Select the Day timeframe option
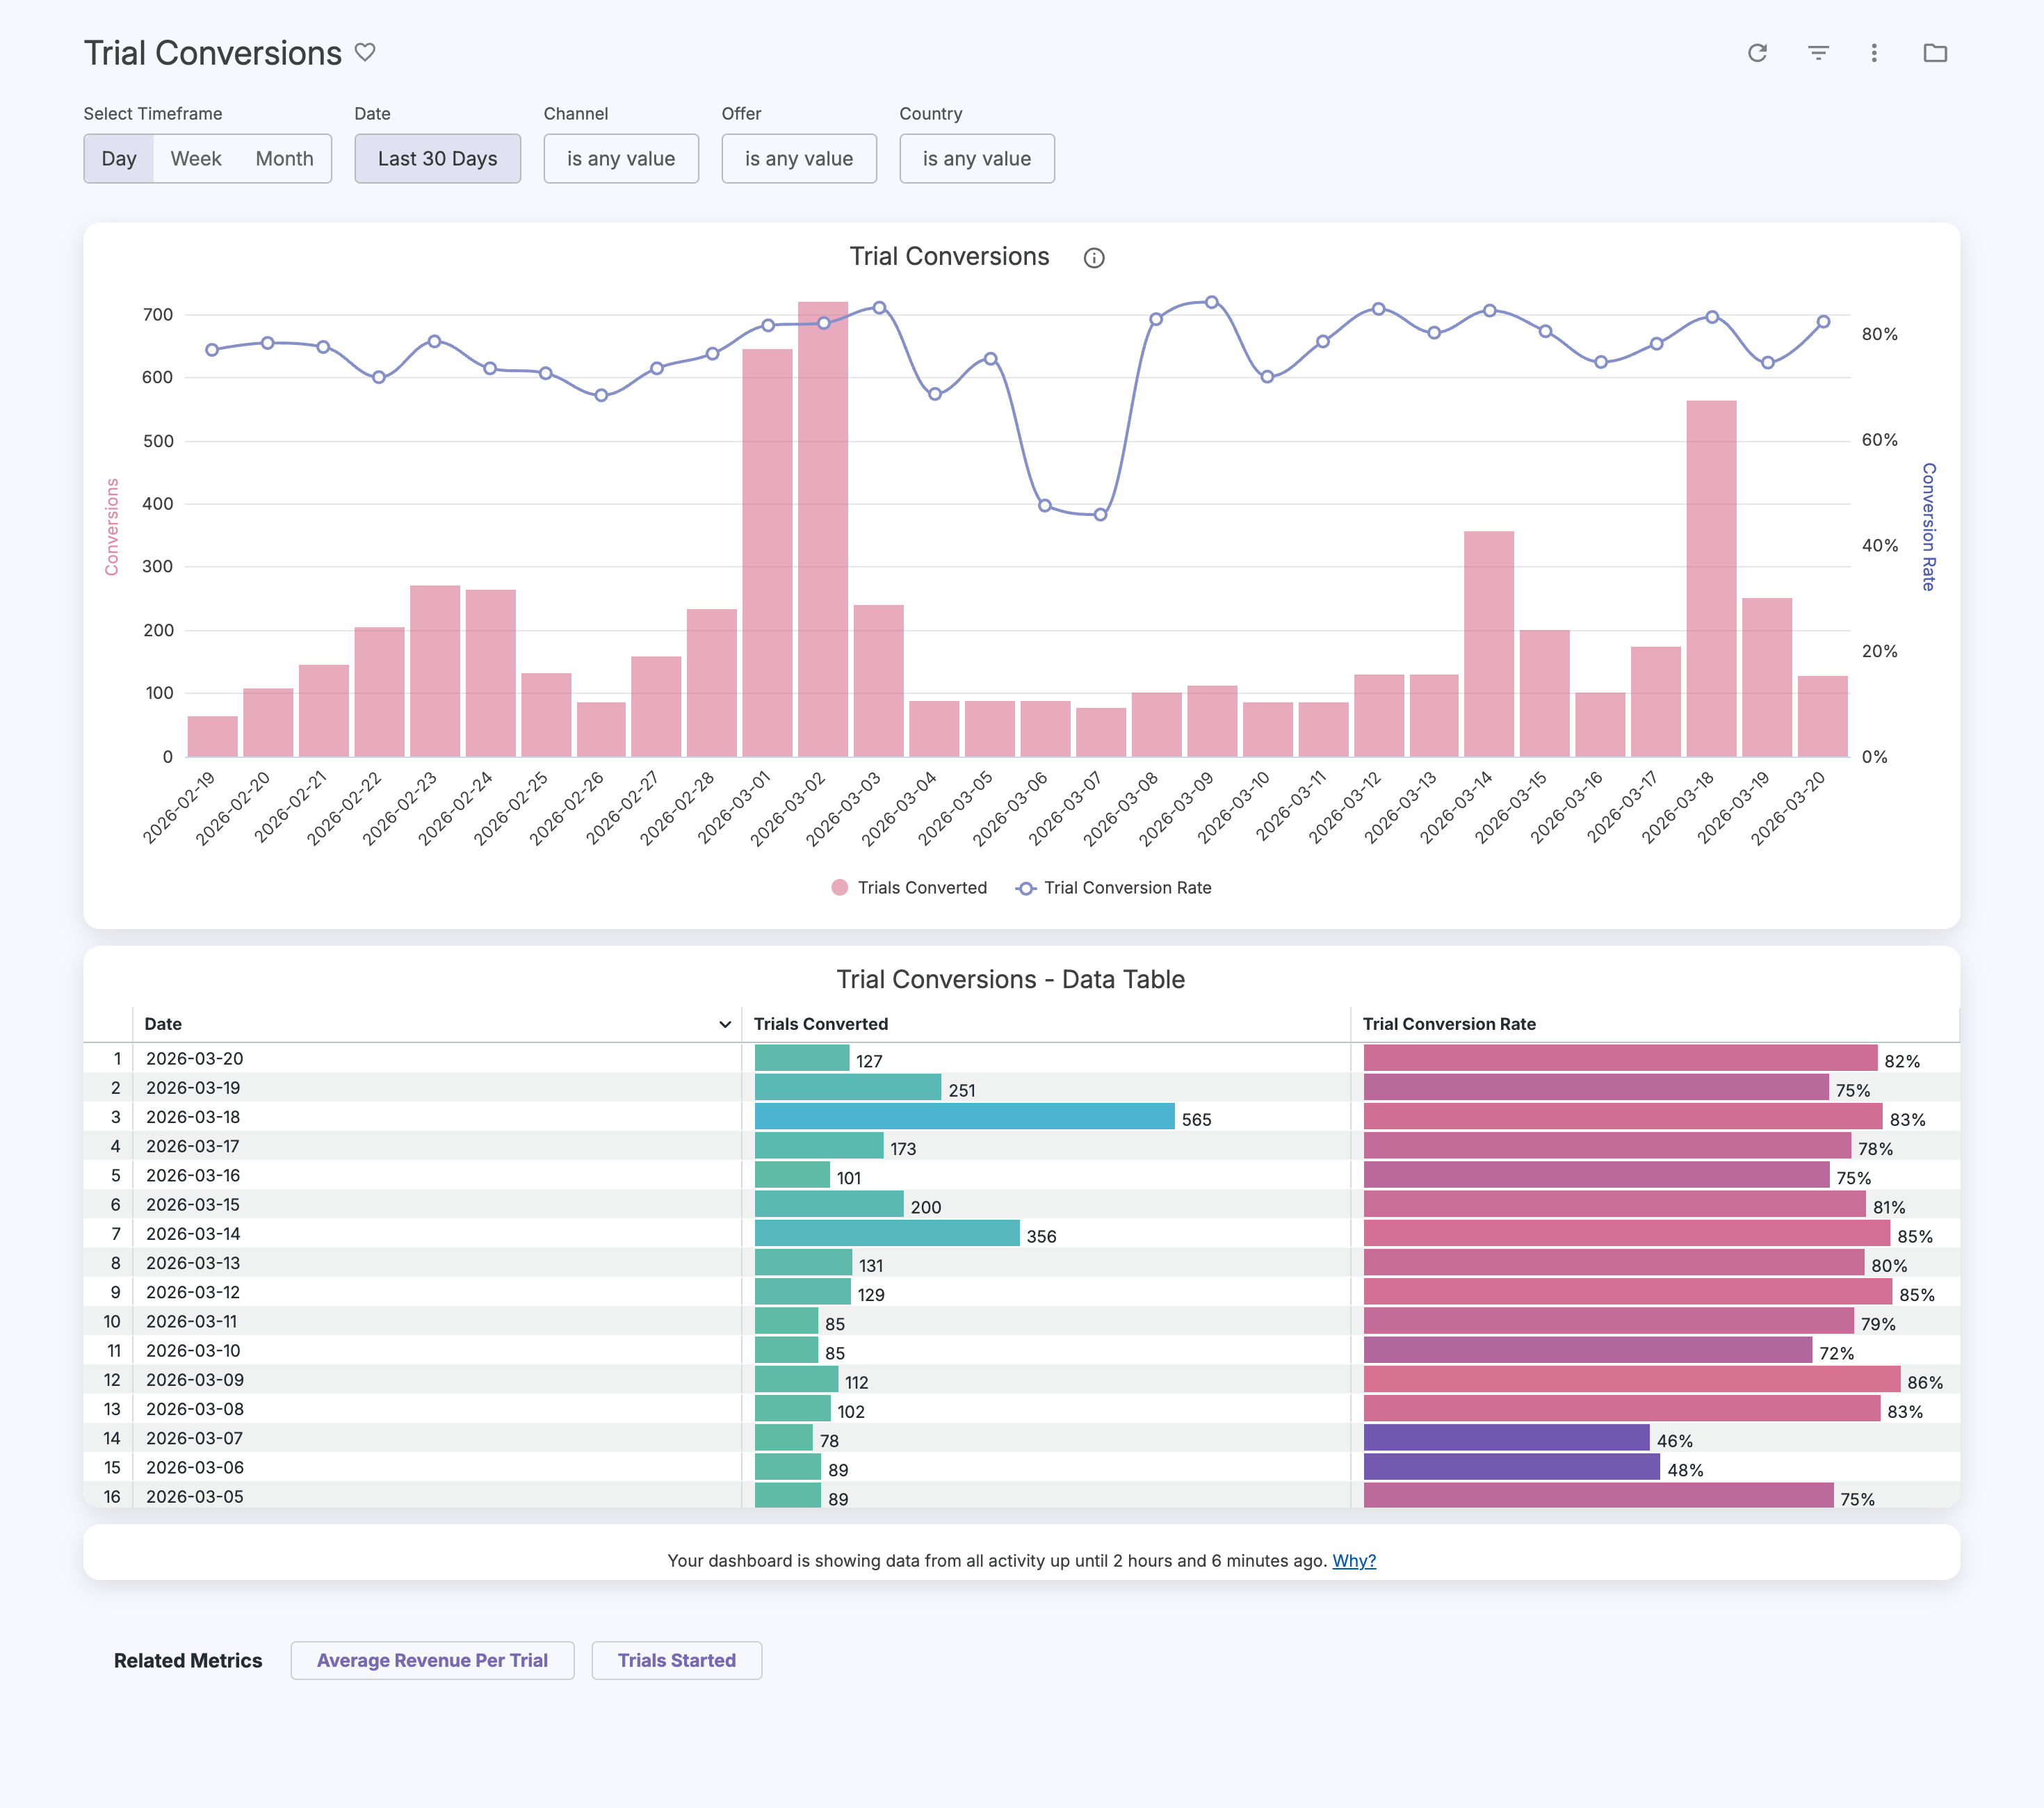Image resolution: width=2044 pixels, height=1808 pixels. (x=119, y=158)
